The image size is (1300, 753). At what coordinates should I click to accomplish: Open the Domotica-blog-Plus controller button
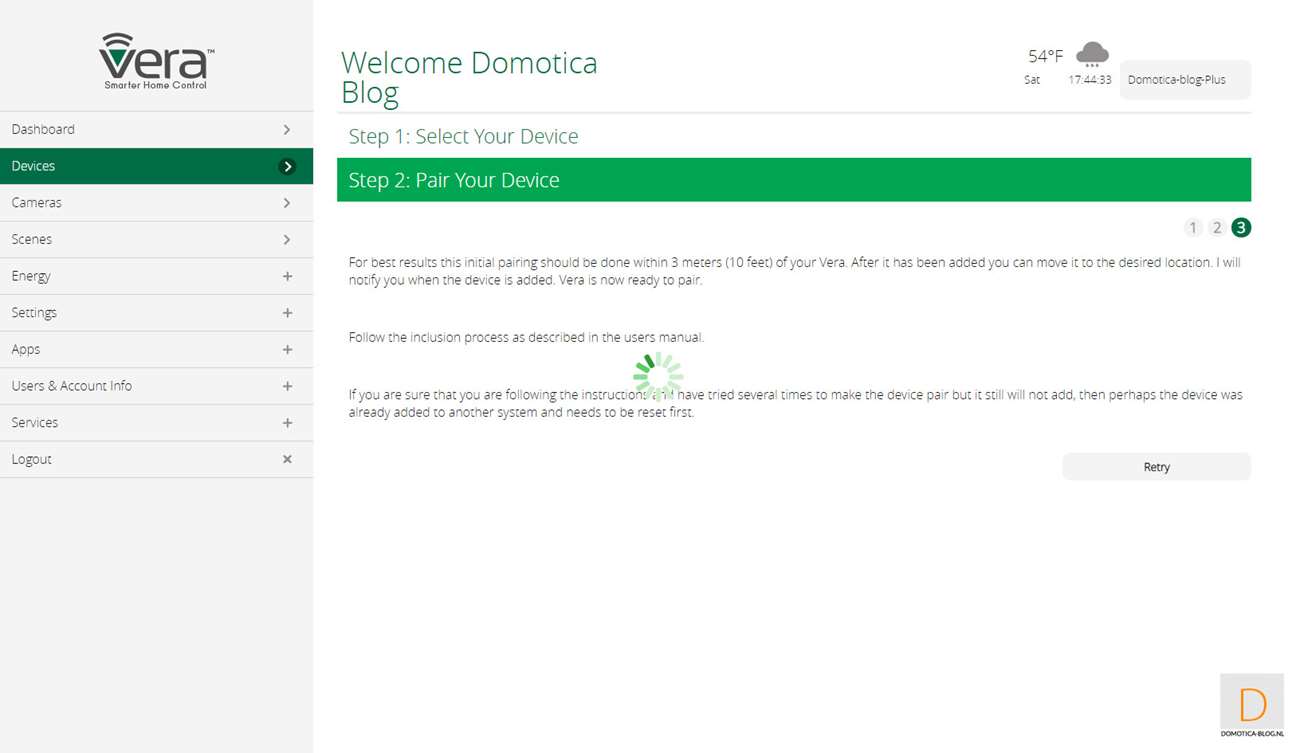coord(1185,80)
